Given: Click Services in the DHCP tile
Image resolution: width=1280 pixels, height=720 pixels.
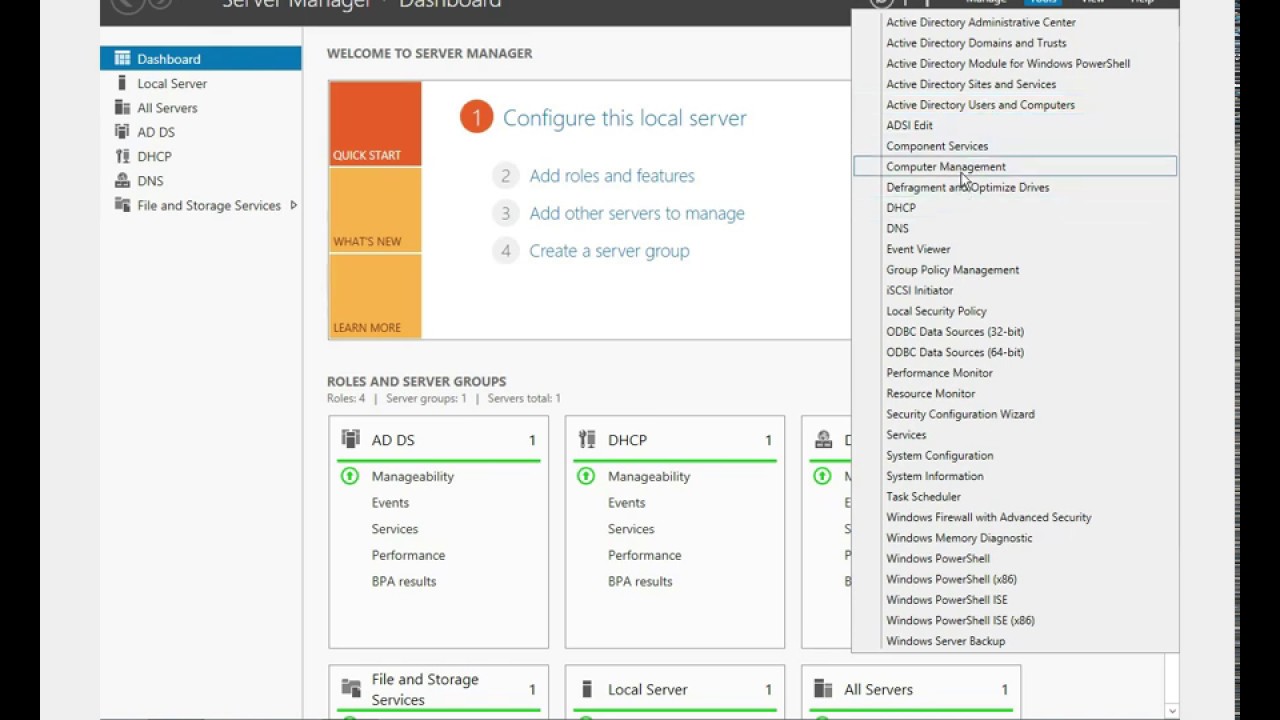Looking at the screenshot, I should coord(631,529).
